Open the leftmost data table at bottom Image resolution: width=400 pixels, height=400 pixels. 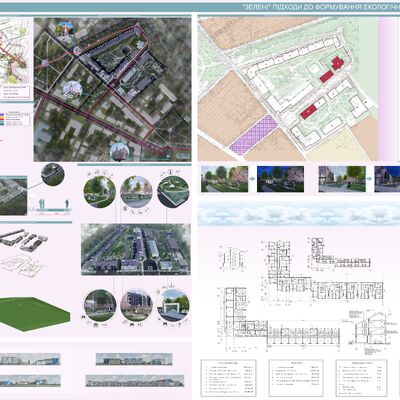(x=228, y=378)
